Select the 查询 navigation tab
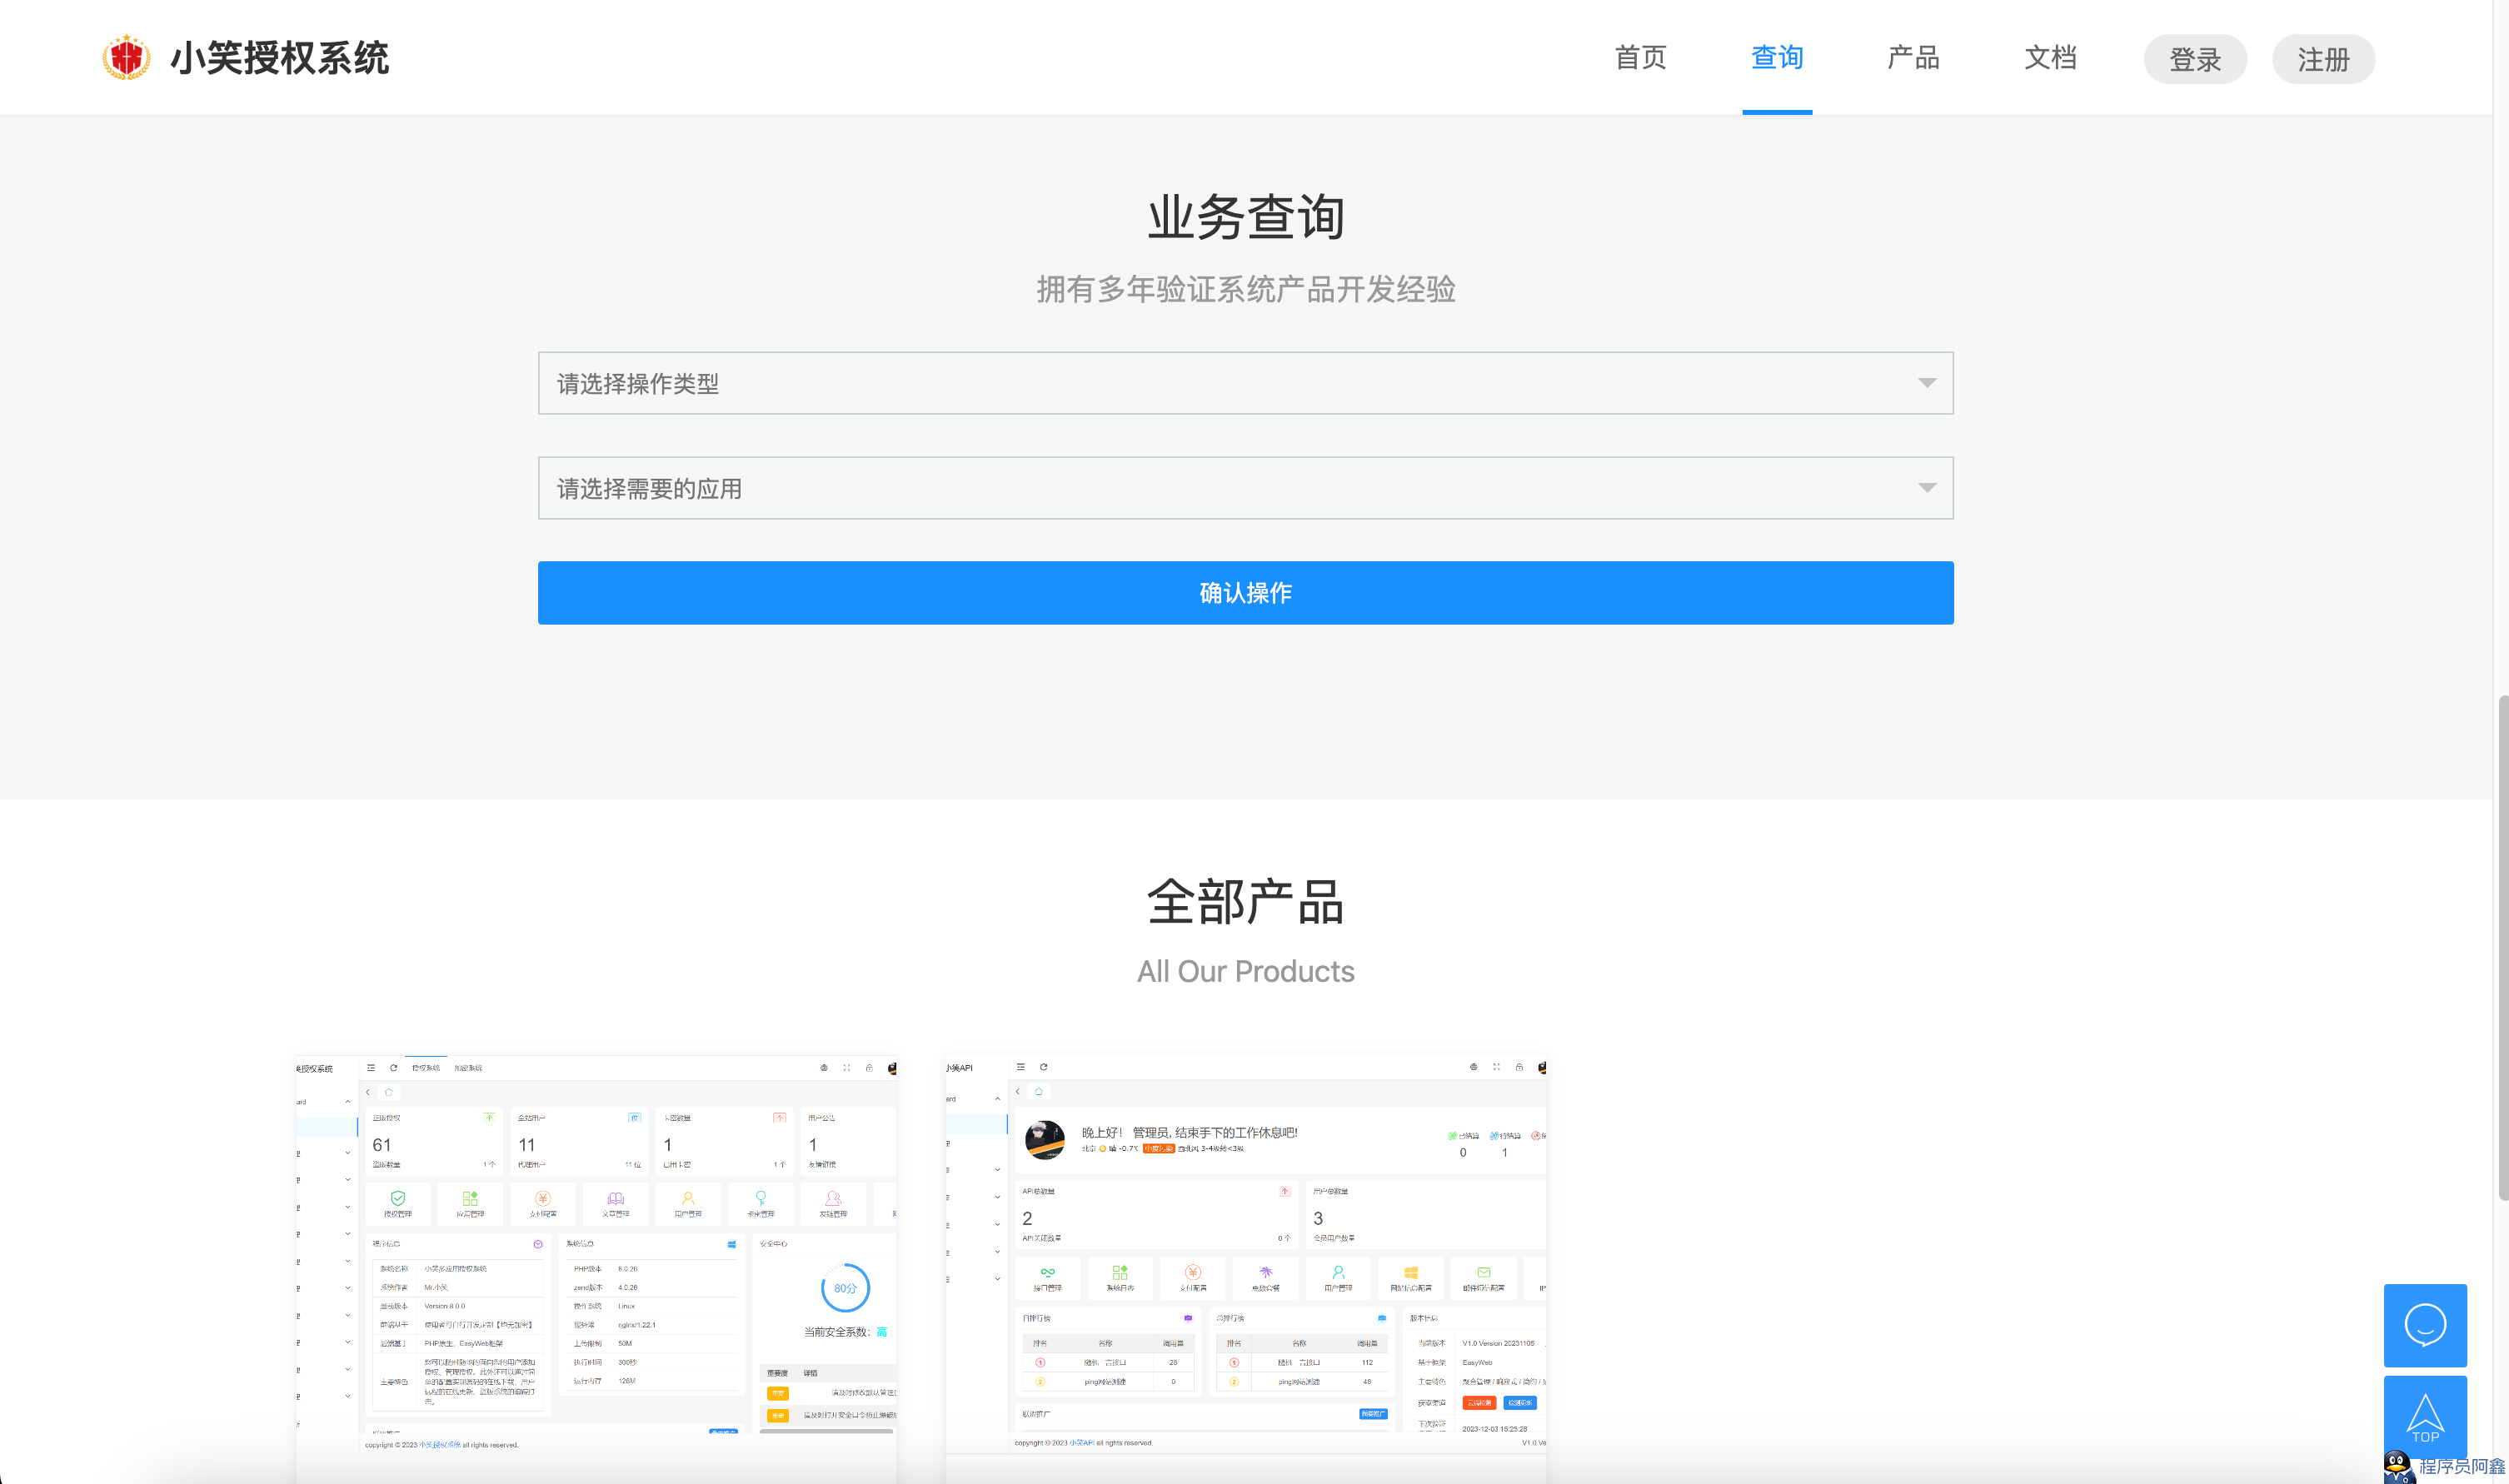The height and width of the screenshot is (1484, 2509). tap(1776, 58)
